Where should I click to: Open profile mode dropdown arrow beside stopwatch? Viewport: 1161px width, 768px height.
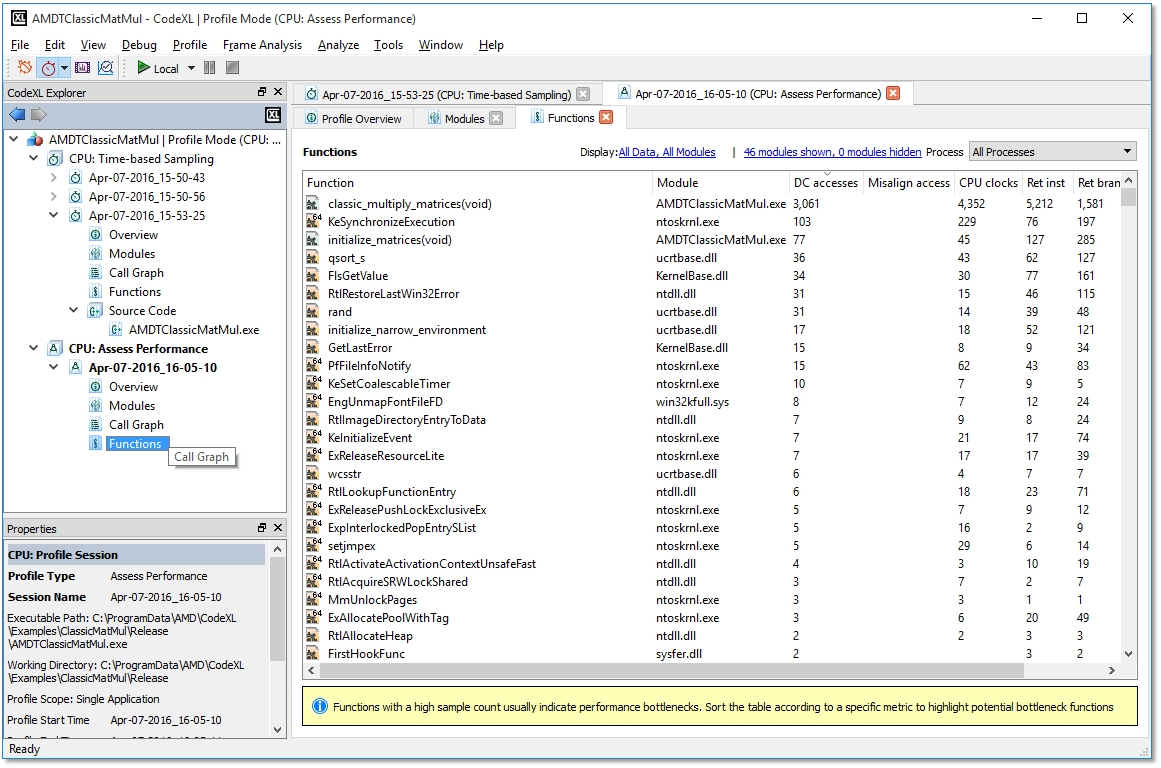(x=64, y=68)
